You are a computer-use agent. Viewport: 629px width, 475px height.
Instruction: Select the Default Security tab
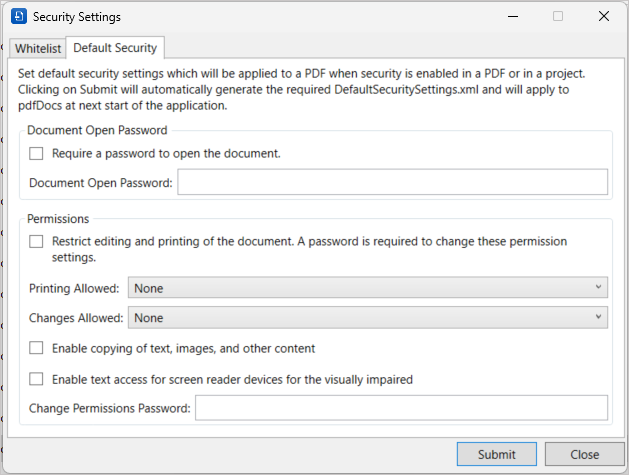[x=115, y=48]
